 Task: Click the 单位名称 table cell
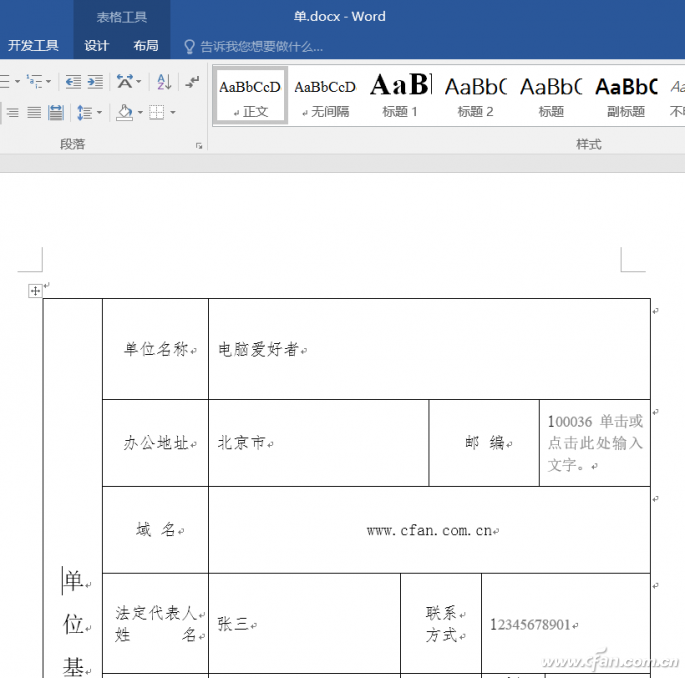point(156,349)
